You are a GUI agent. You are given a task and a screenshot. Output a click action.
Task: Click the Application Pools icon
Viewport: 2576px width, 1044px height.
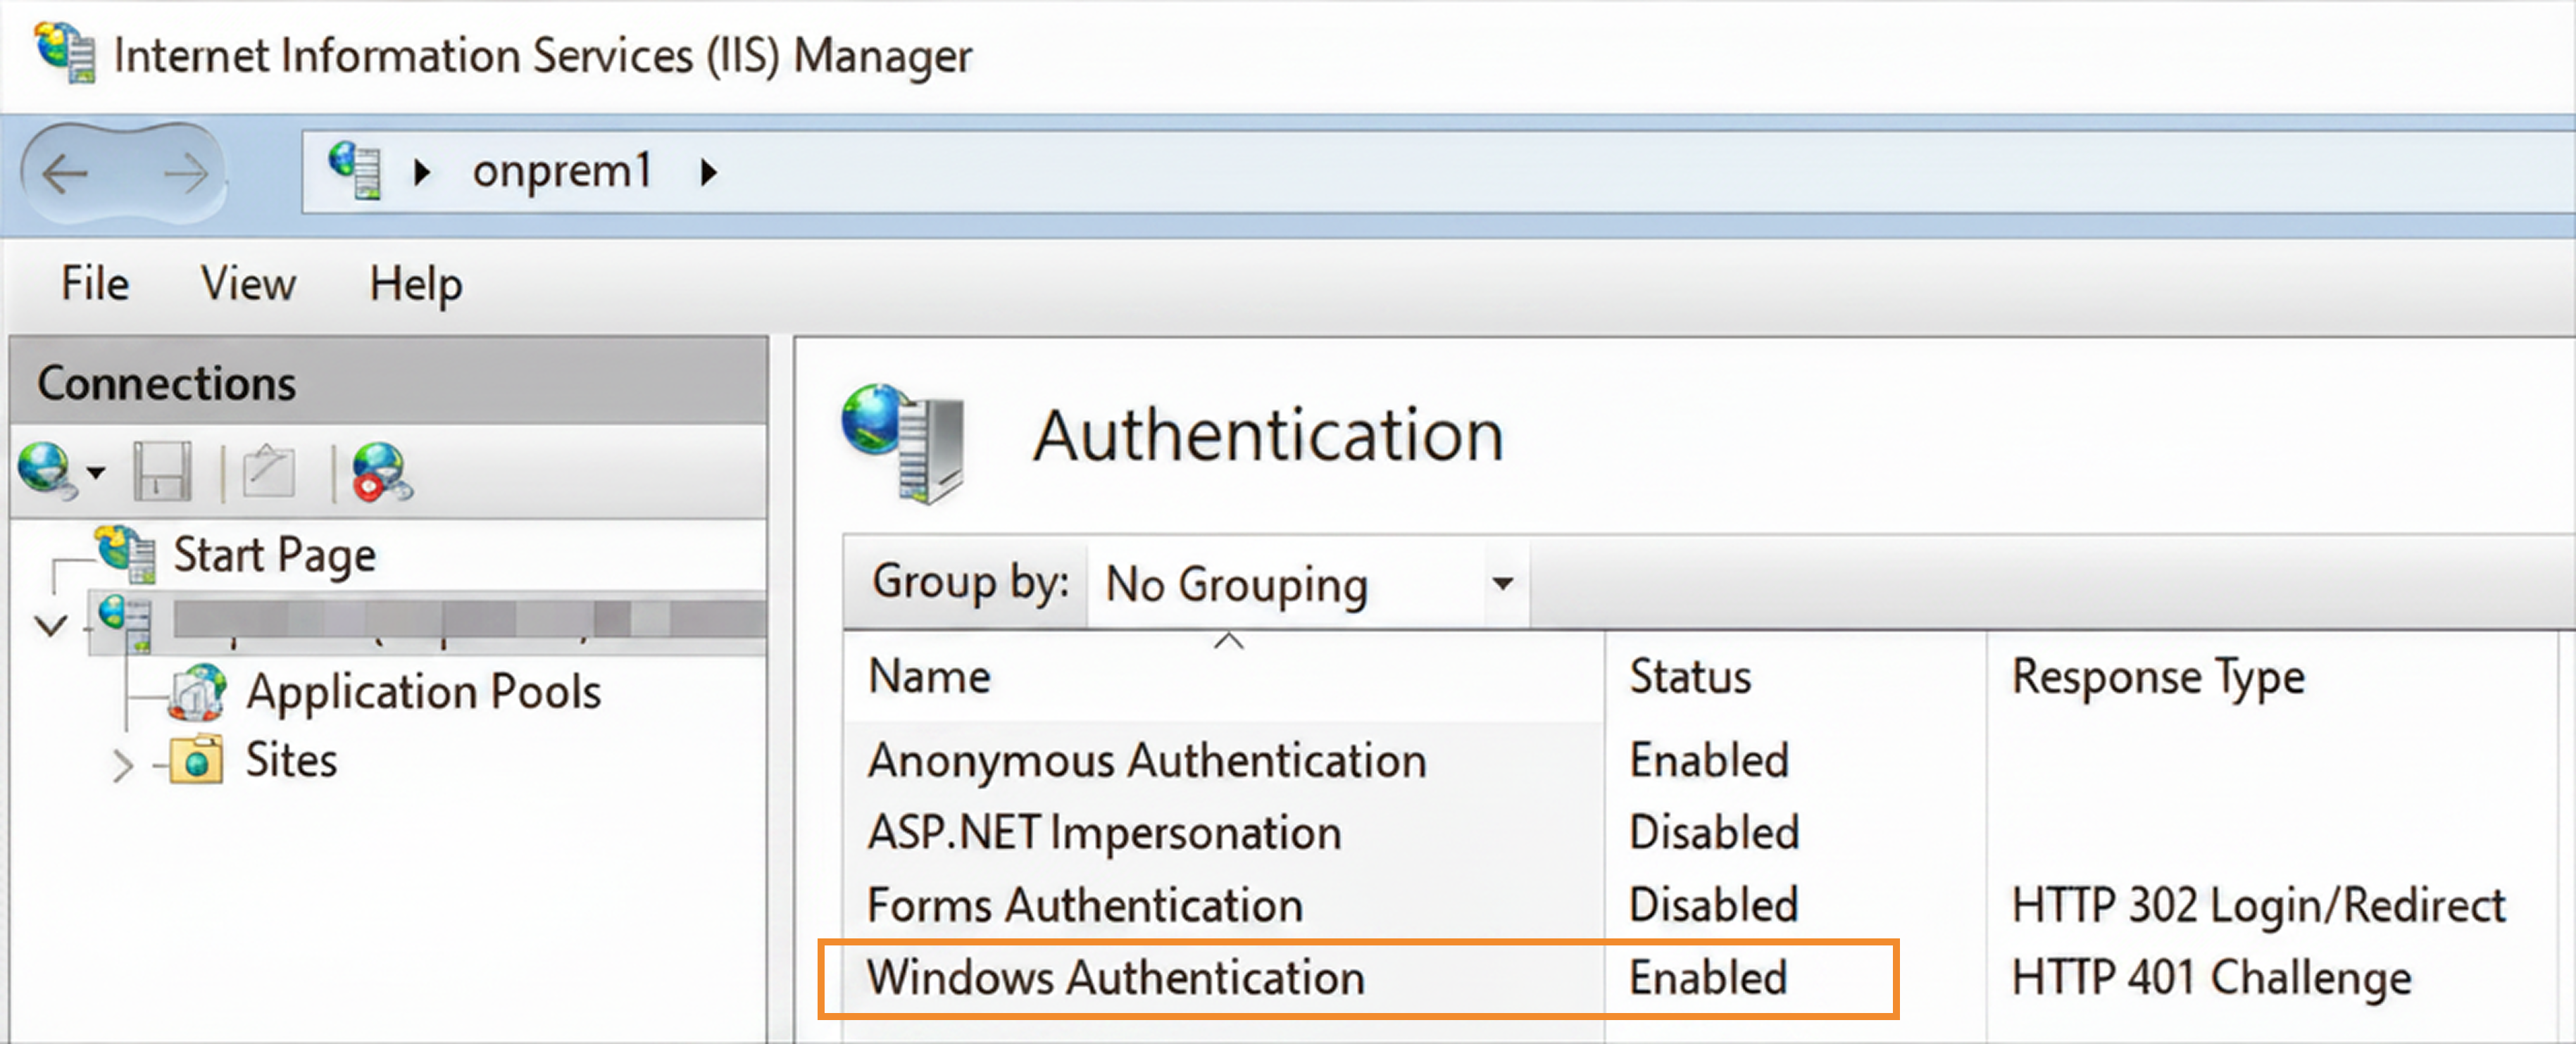(x=197, y=692)
